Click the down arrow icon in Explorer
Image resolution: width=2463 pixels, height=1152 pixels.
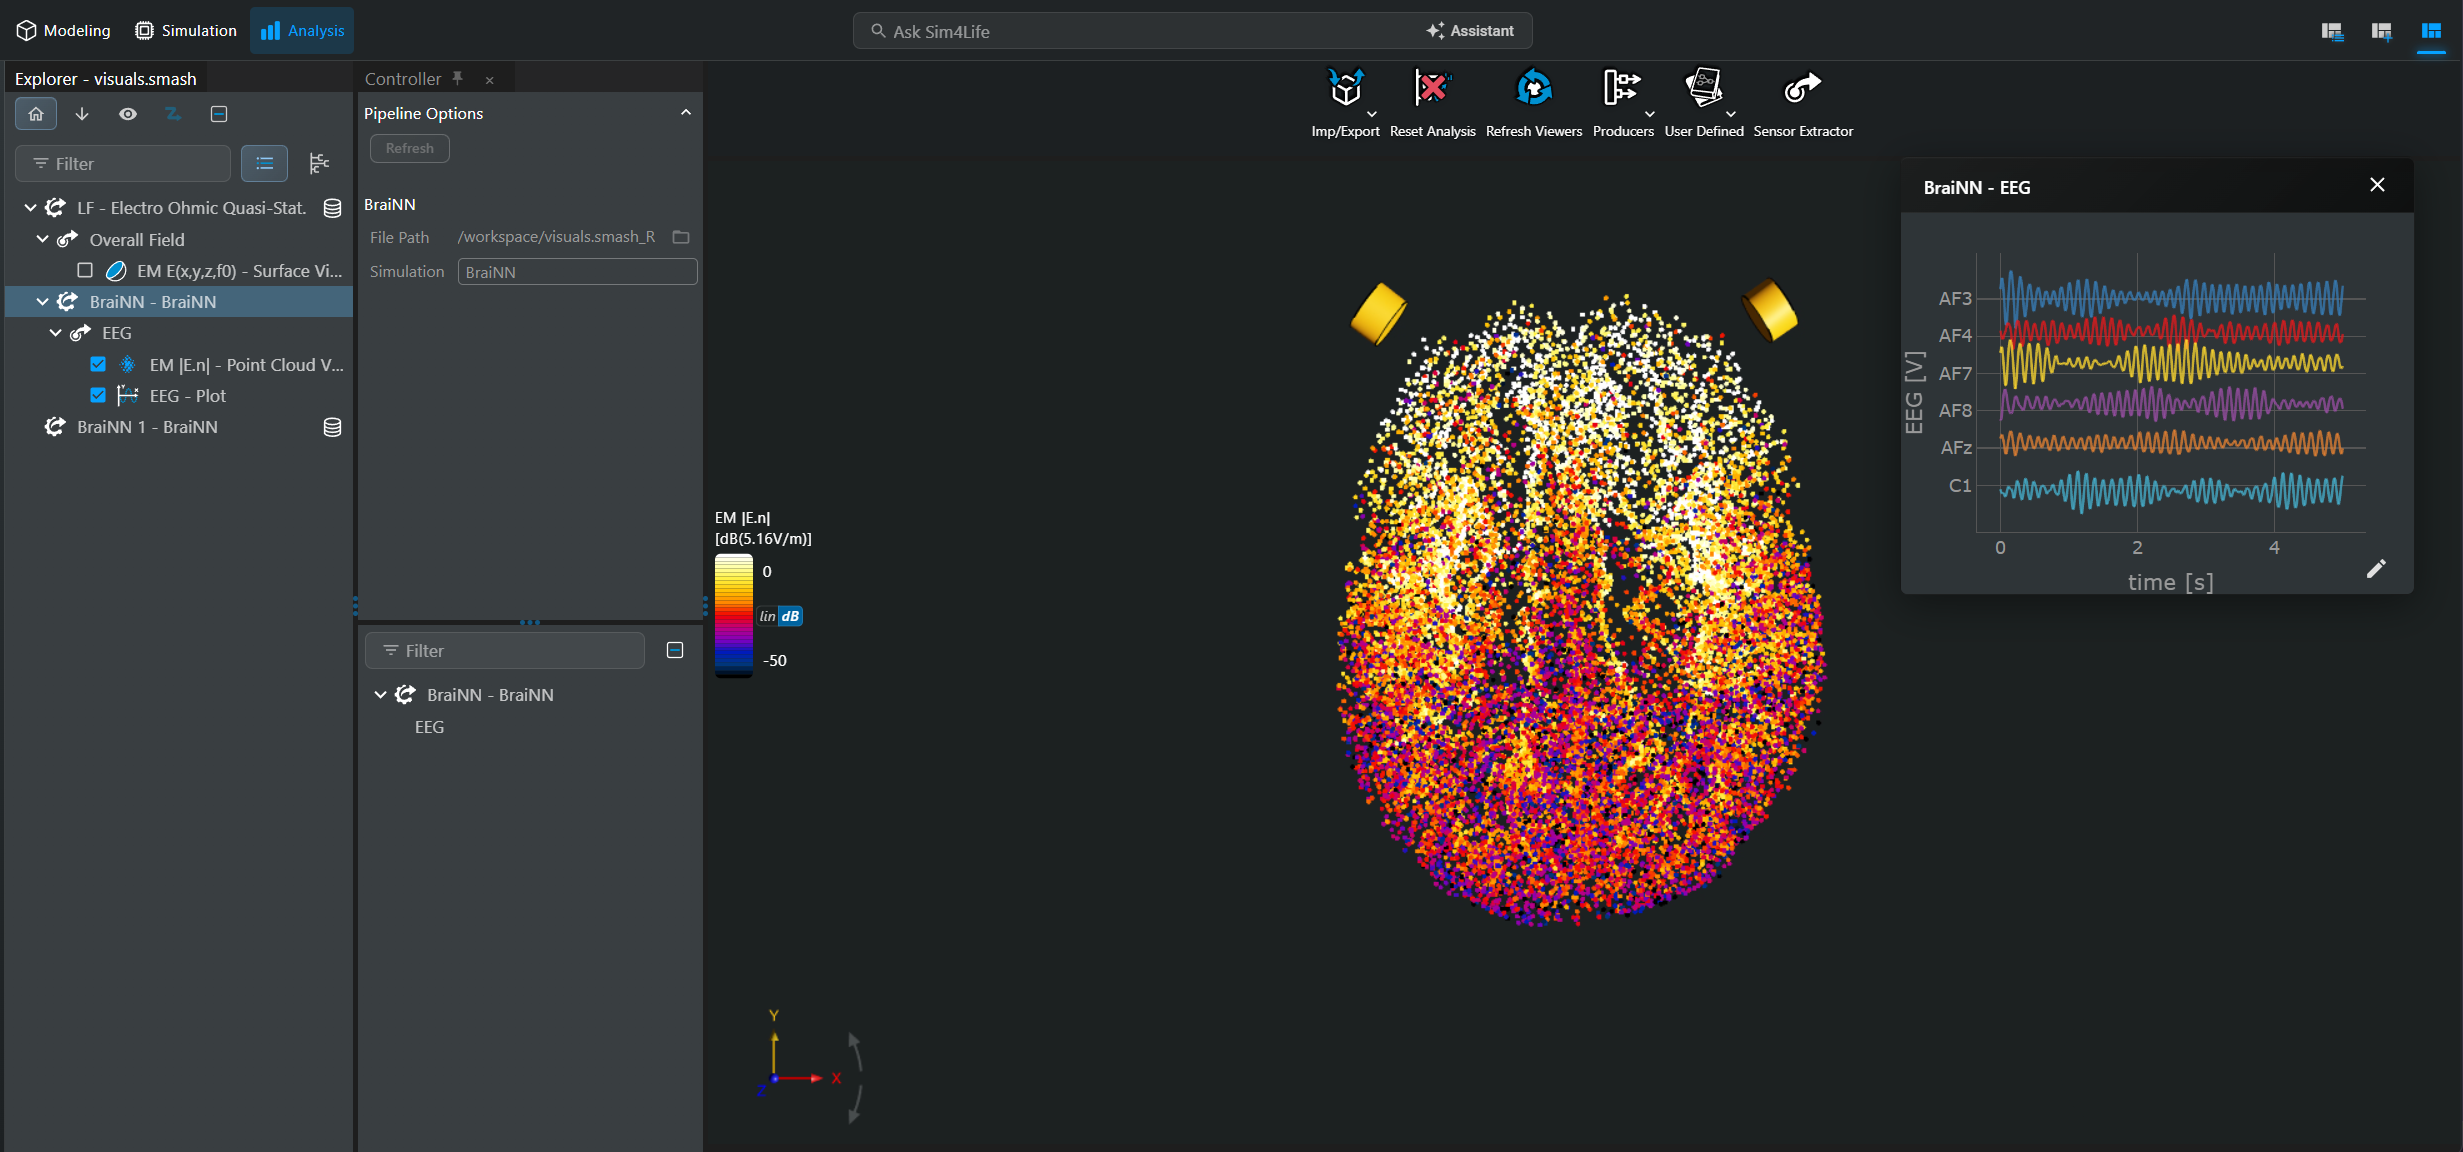pos(82,114)
